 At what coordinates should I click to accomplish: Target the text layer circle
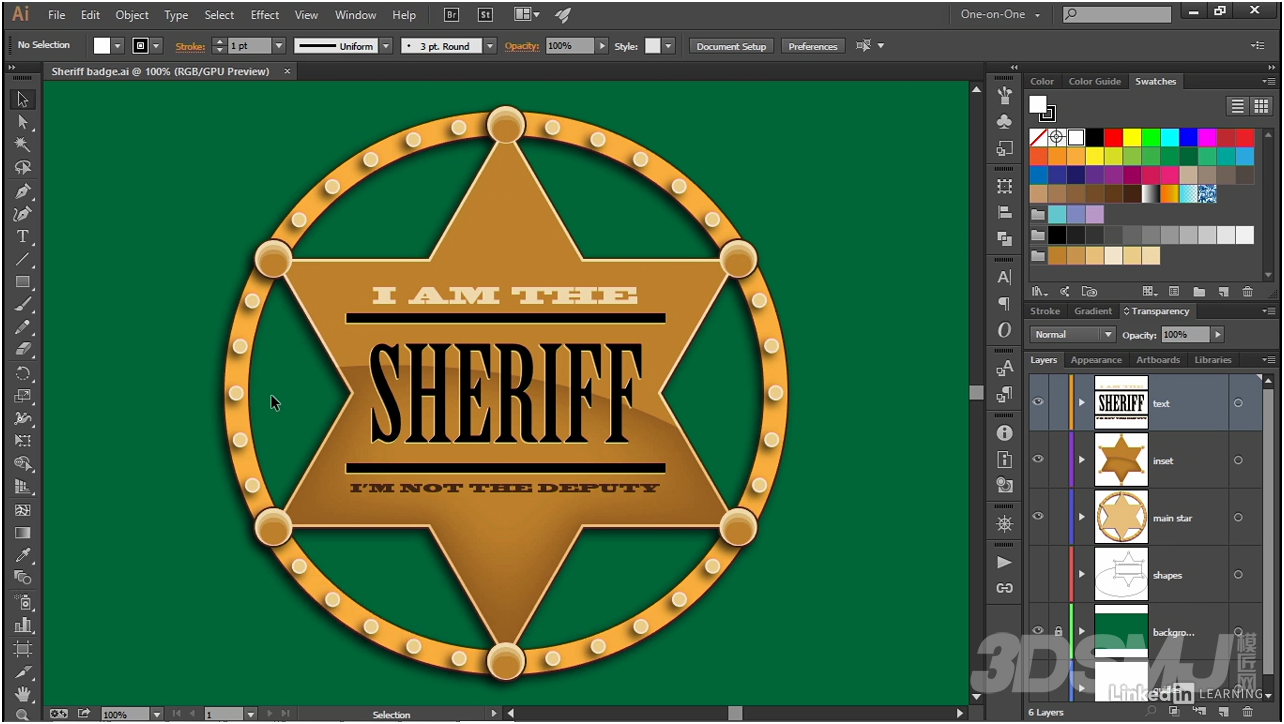pos(1238,403)
